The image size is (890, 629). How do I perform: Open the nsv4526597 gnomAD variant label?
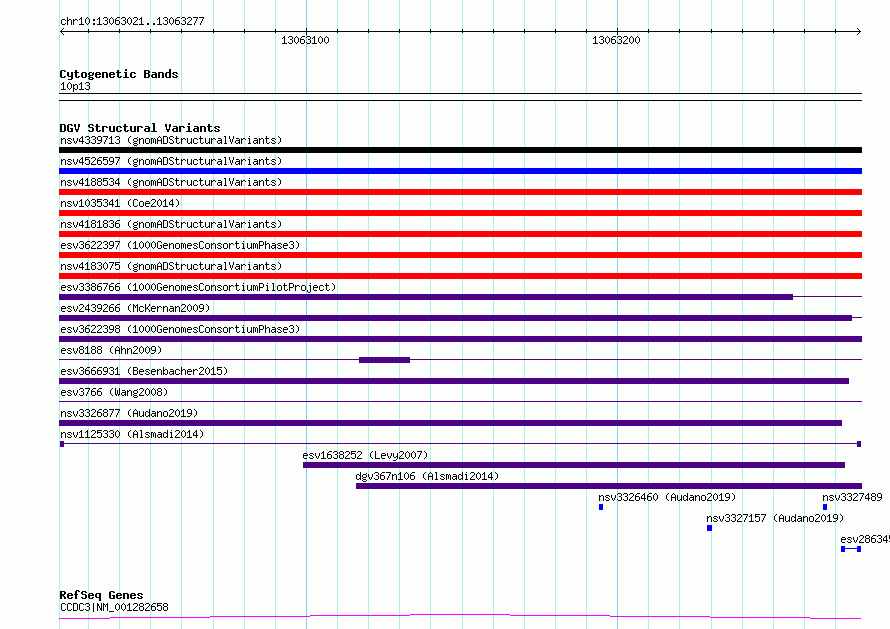point(171,161)
